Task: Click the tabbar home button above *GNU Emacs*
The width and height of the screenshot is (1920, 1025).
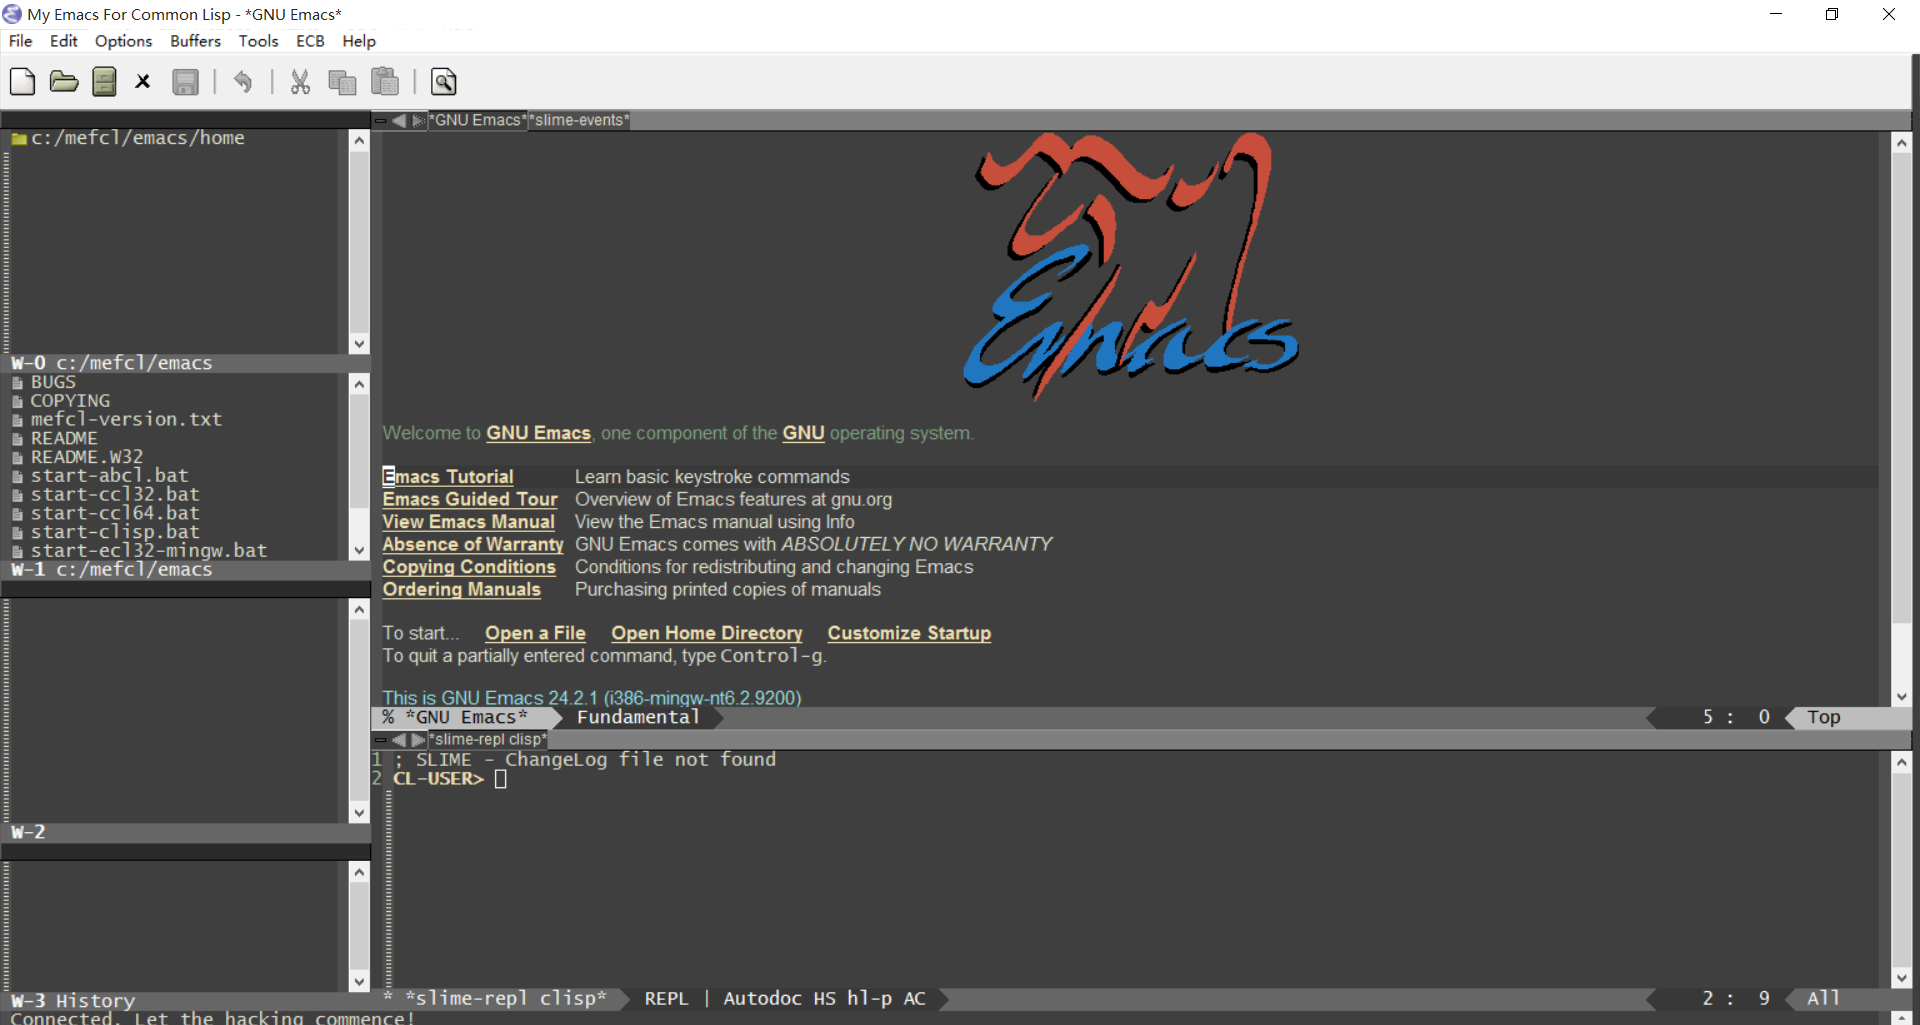Action: pyautogui.click(x=380, y=120)
